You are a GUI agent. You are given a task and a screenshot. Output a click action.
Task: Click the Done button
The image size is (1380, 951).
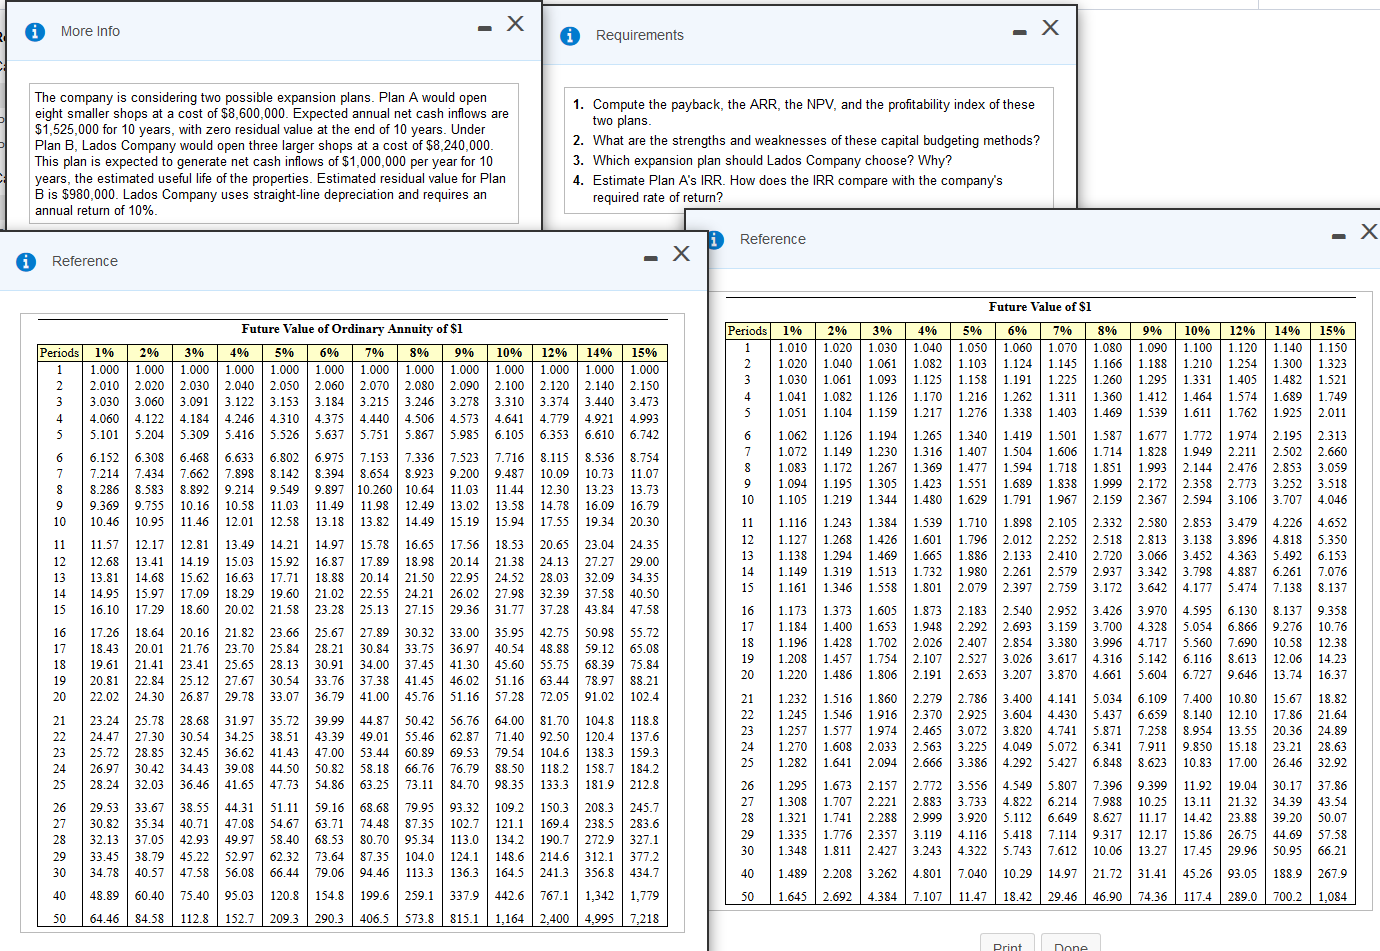[1070, 945]
